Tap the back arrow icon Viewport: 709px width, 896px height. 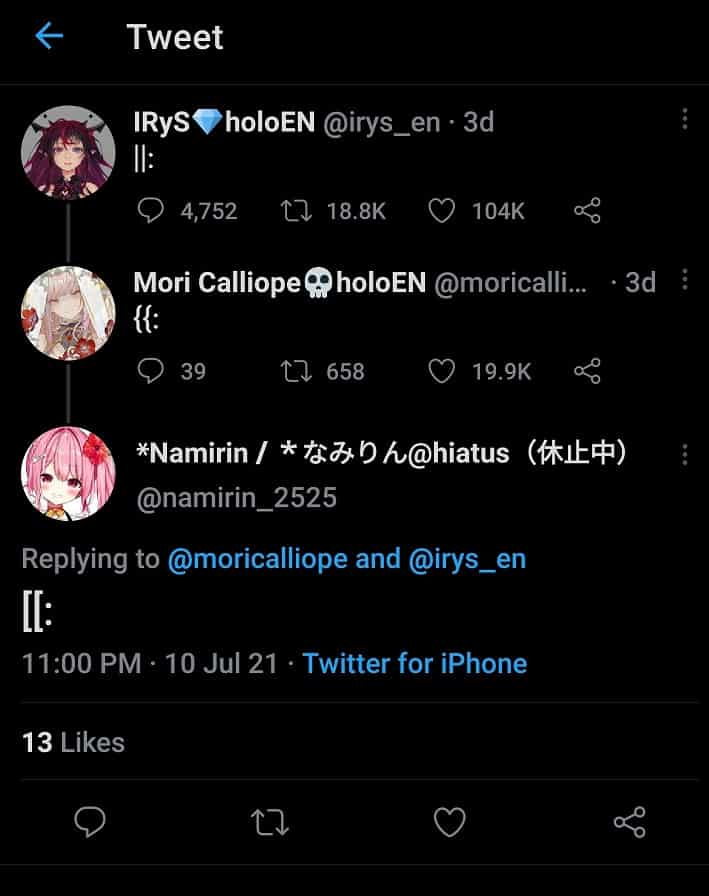48,37
